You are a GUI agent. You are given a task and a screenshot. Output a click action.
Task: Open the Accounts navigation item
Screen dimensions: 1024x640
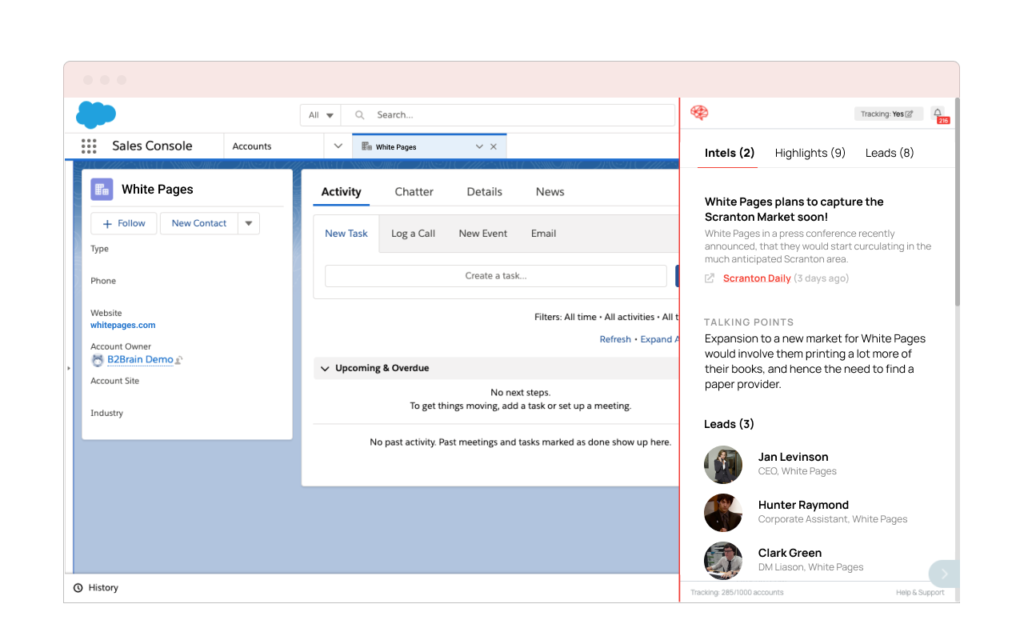tap(252, 146)
